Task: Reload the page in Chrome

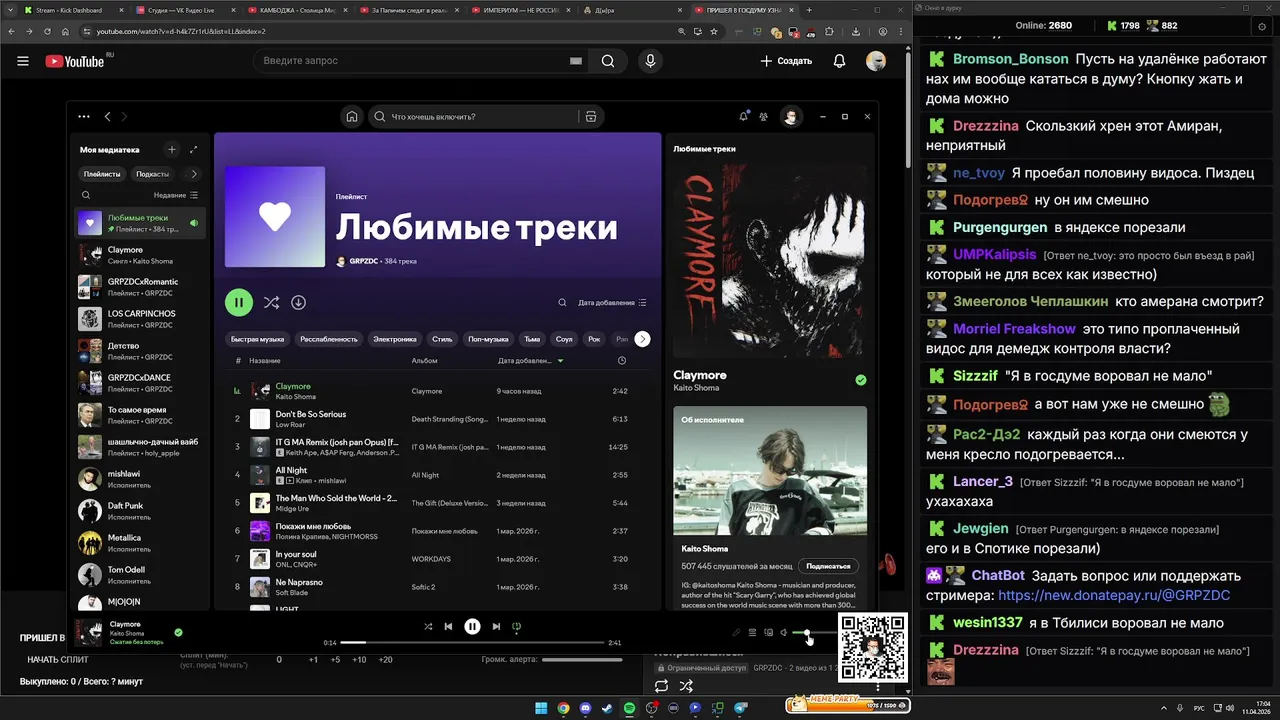Action: click(49, 31)
